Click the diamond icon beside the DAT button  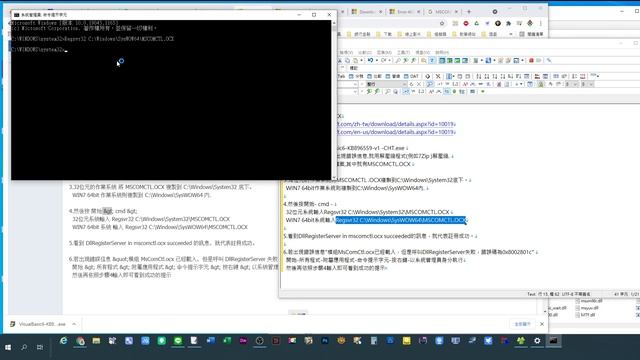[x=428, y=76]
